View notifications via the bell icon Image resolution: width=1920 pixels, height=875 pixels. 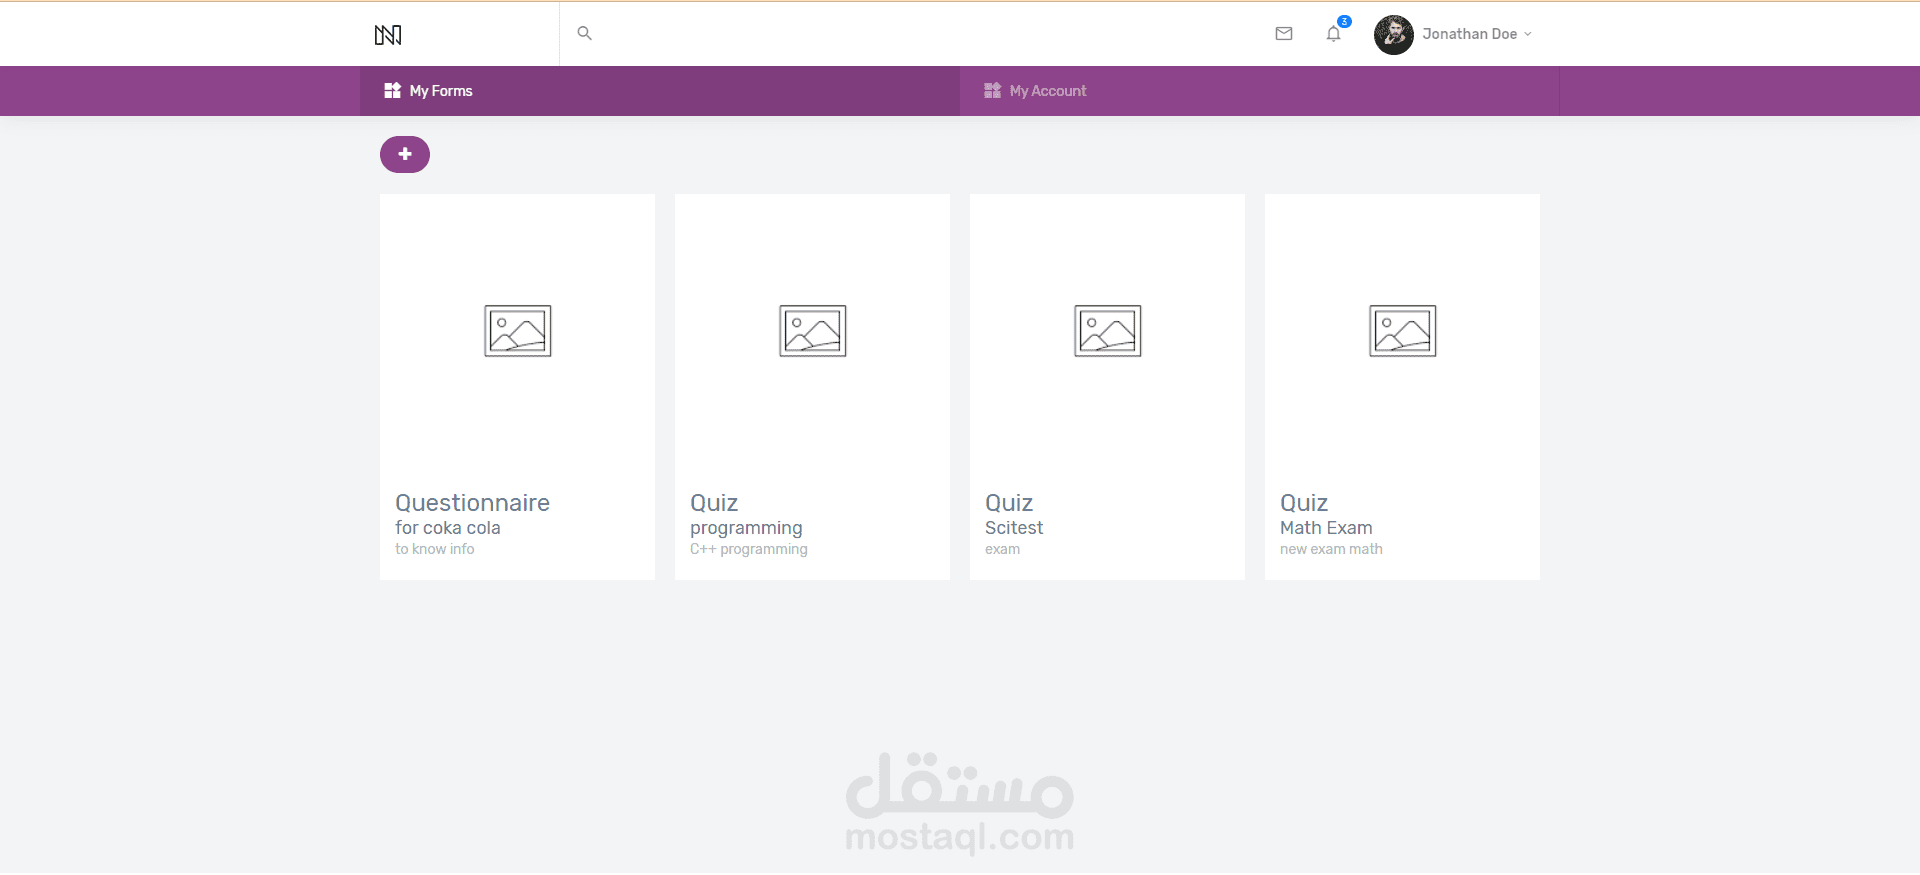point(1333,34)
